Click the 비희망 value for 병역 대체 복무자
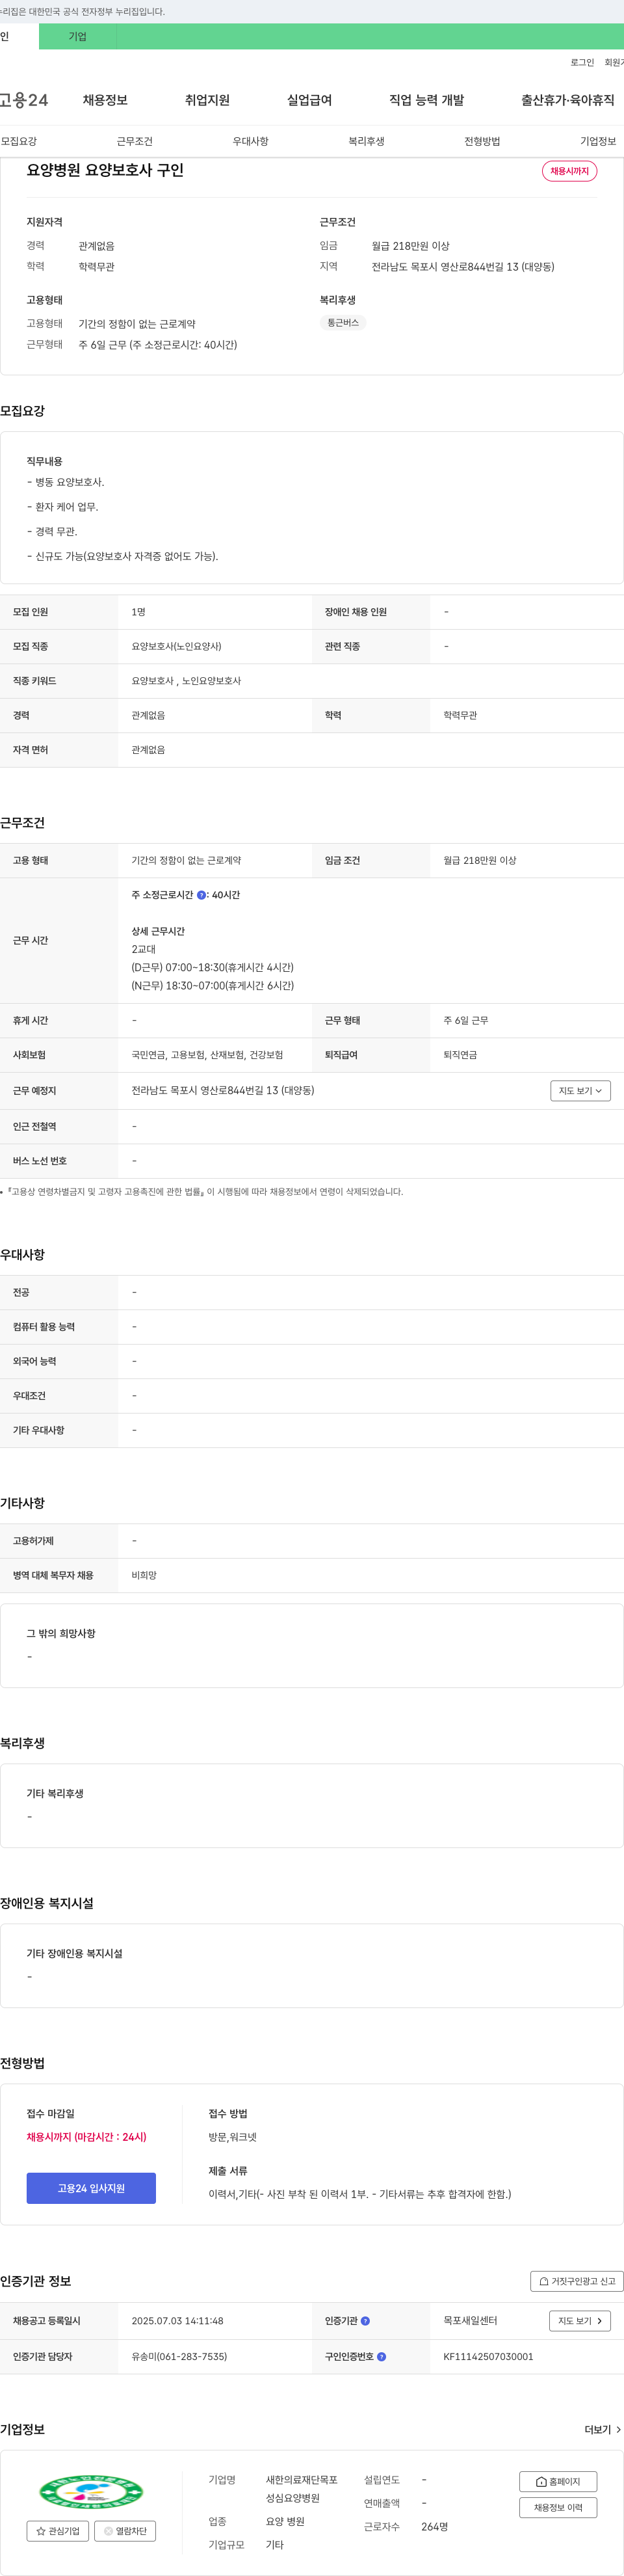 (144, 1576)
